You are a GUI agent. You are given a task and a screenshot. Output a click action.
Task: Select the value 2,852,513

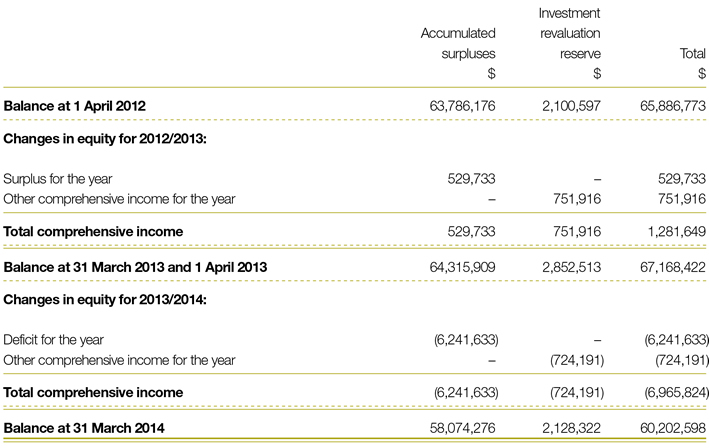pyautogui.click(x=569, y=266)
